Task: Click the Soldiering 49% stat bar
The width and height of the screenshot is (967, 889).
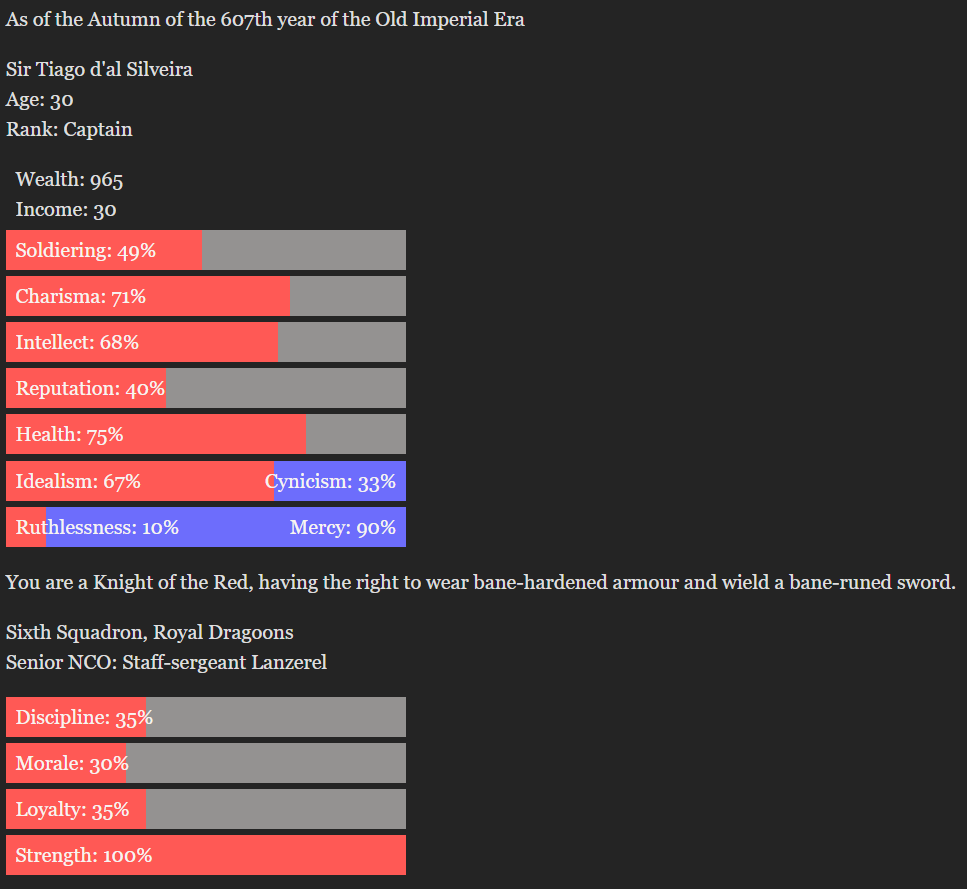Action: click(x=205, y=250)
